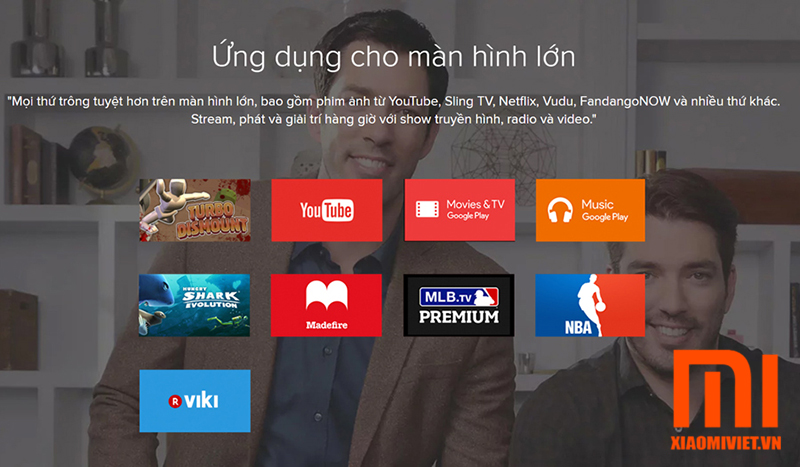Open Google Play Movies & TV tile

[459, 210]
